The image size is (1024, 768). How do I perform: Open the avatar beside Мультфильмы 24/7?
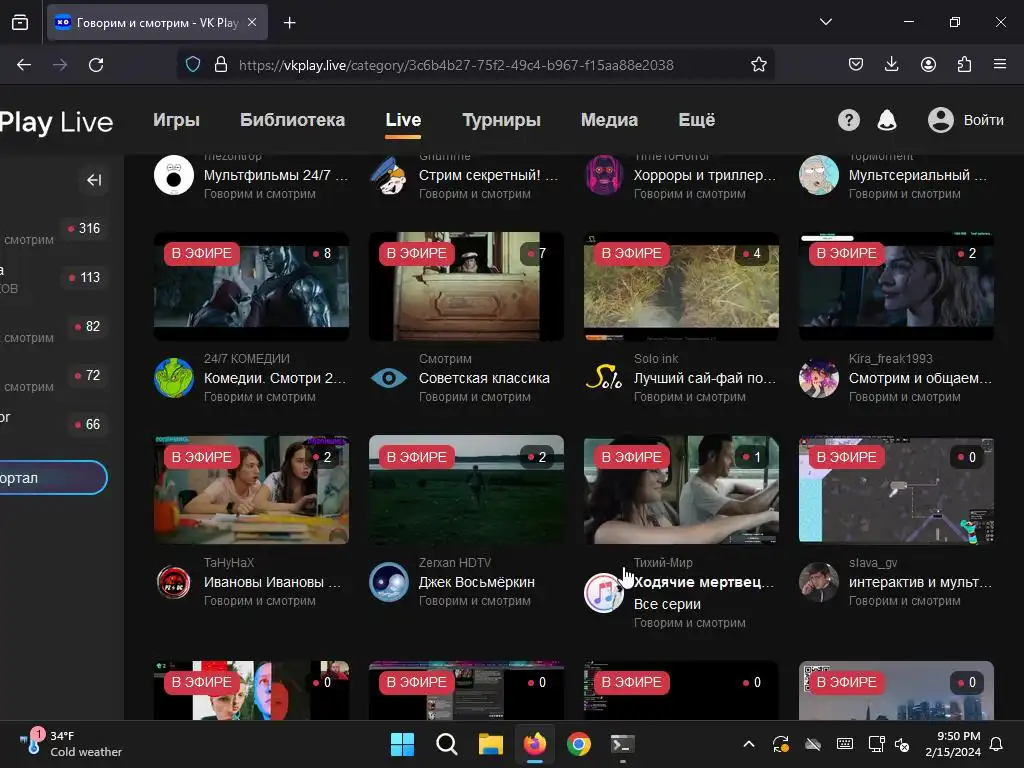[x=174, y=175]
